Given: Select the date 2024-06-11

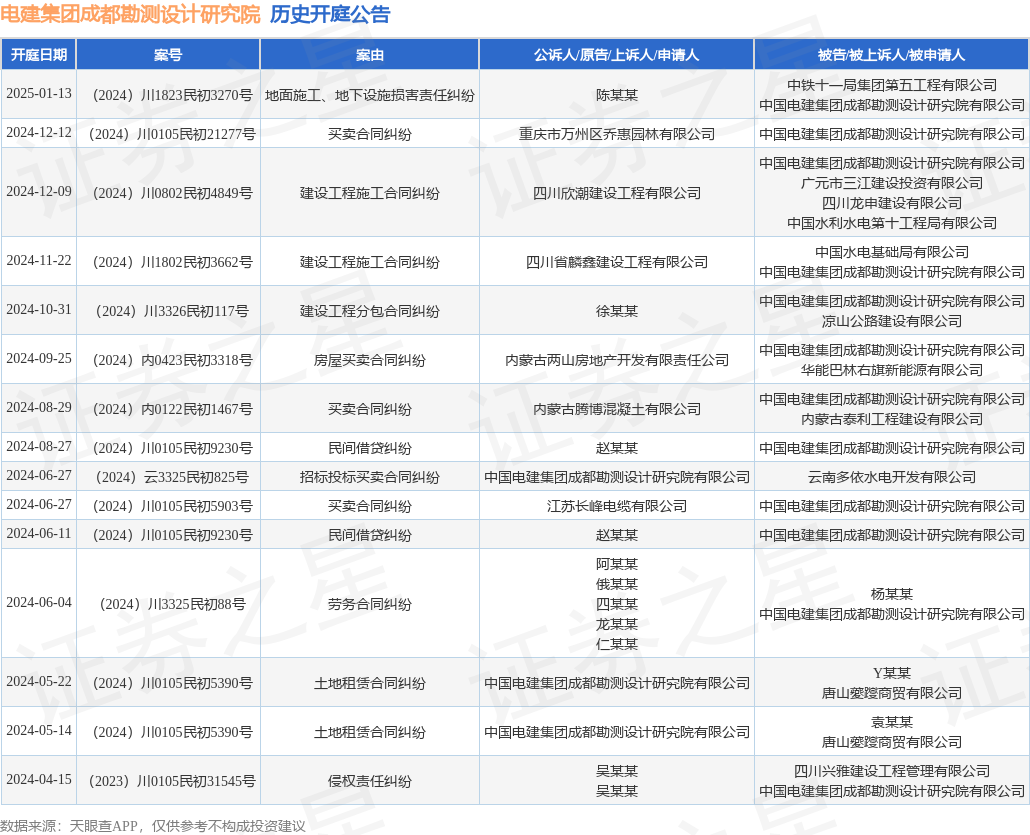Looking at the screenshot, I should 39,533.
